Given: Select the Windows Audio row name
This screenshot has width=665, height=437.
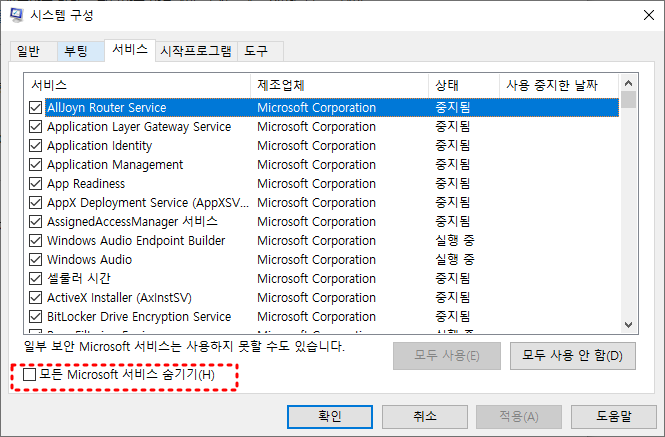Looking at the screenshot, I should pos(89,260).
